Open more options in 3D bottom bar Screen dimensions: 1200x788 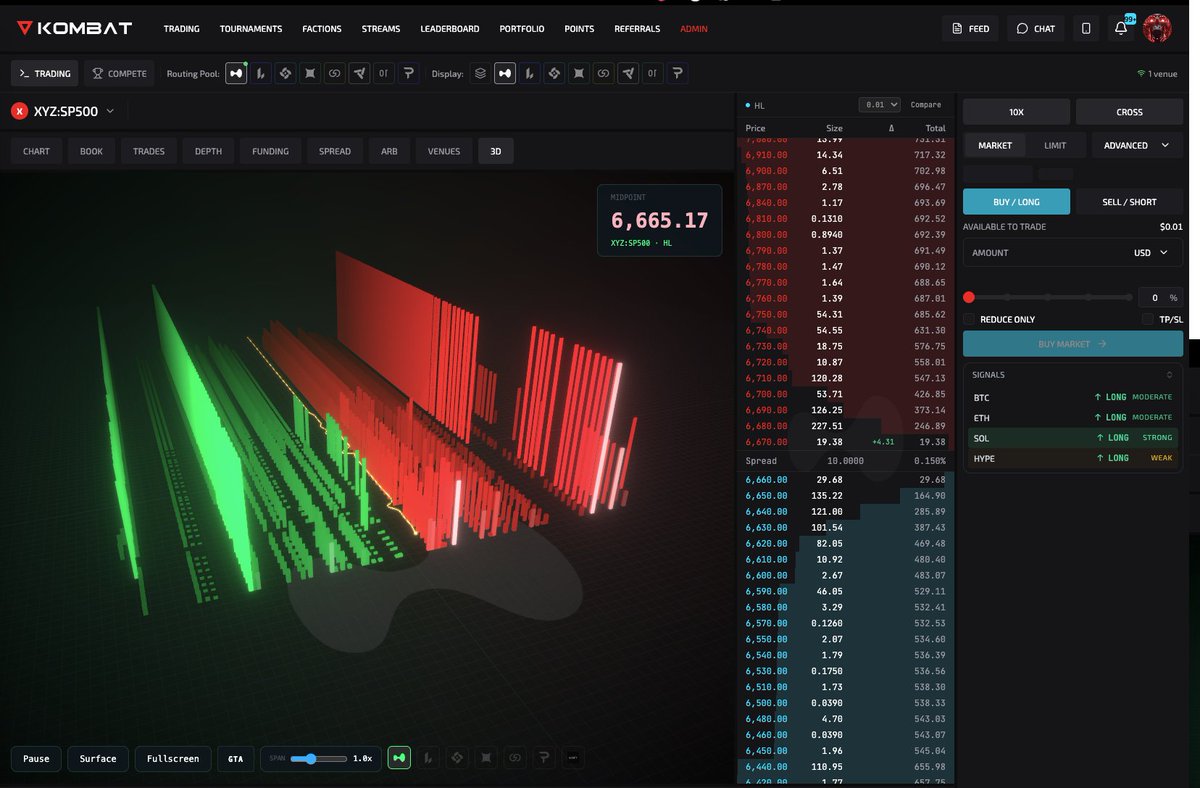pos(573,758)
